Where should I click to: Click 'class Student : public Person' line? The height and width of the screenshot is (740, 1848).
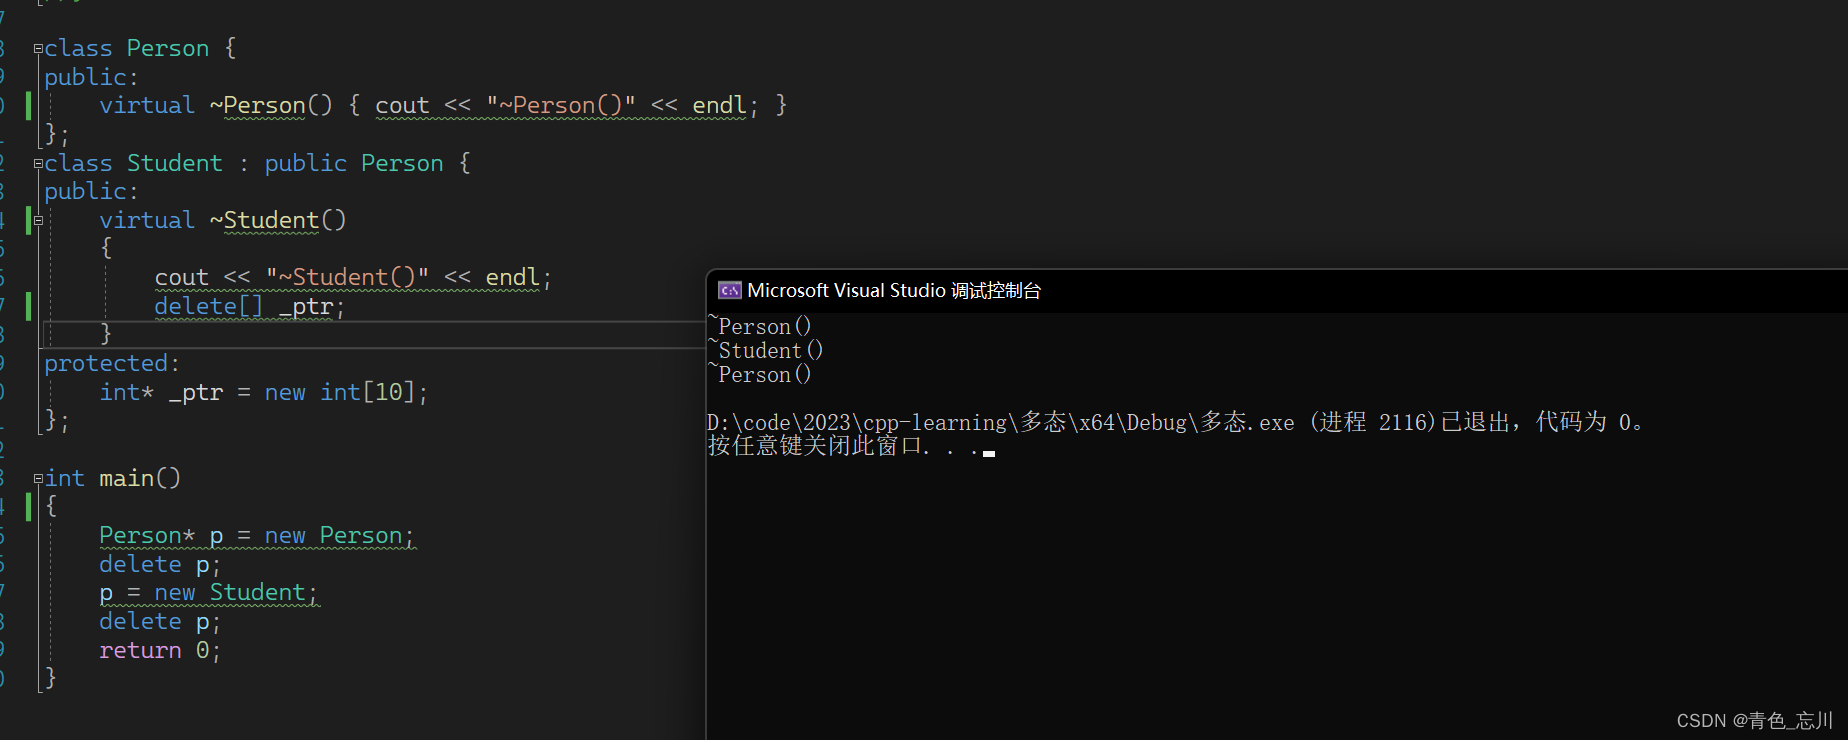257,163
